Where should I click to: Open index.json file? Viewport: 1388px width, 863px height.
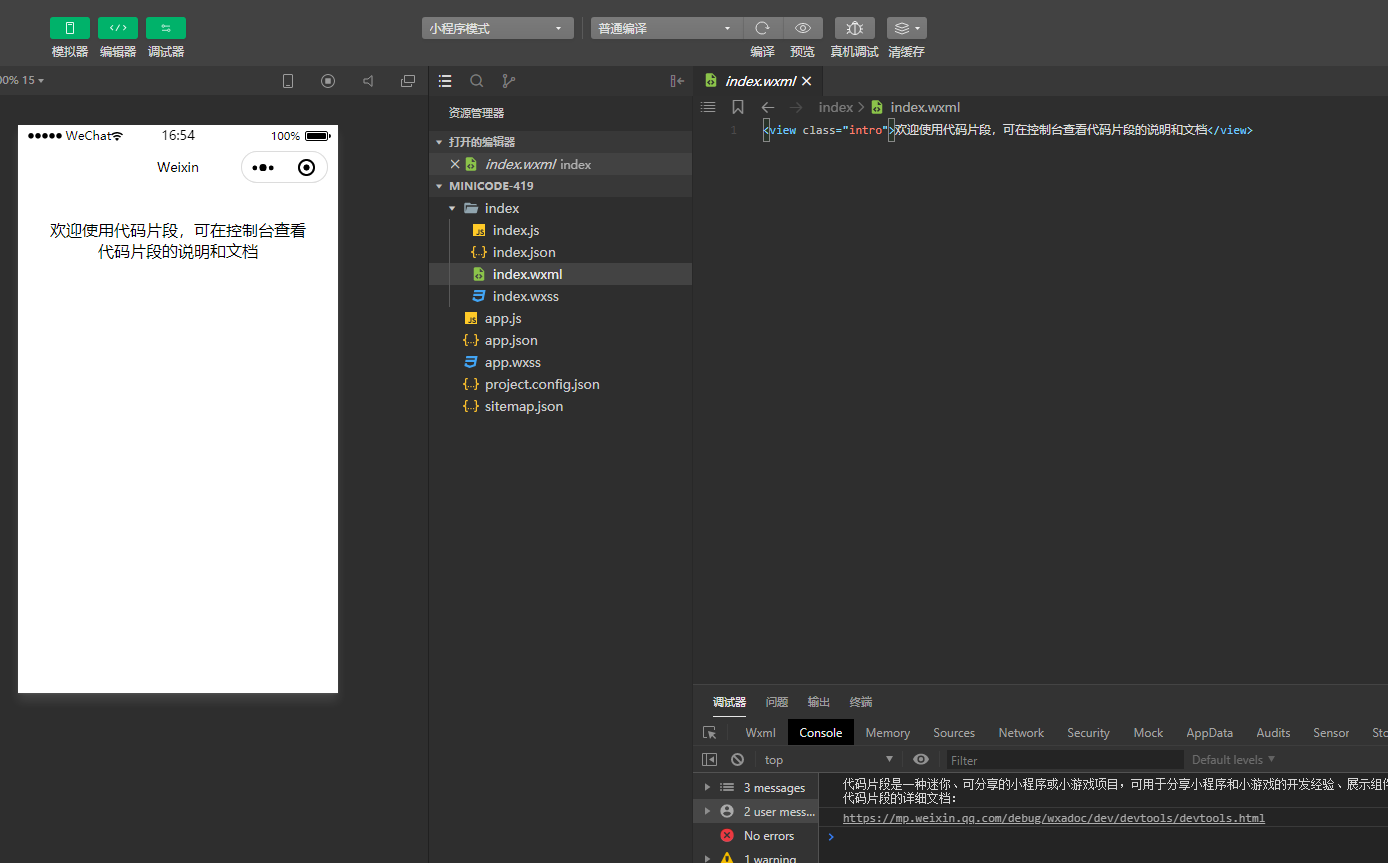pos(560,252)
